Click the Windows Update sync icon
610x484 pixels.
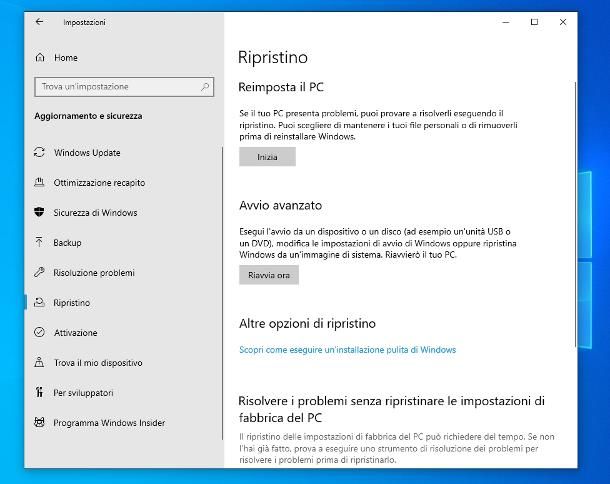39,152
